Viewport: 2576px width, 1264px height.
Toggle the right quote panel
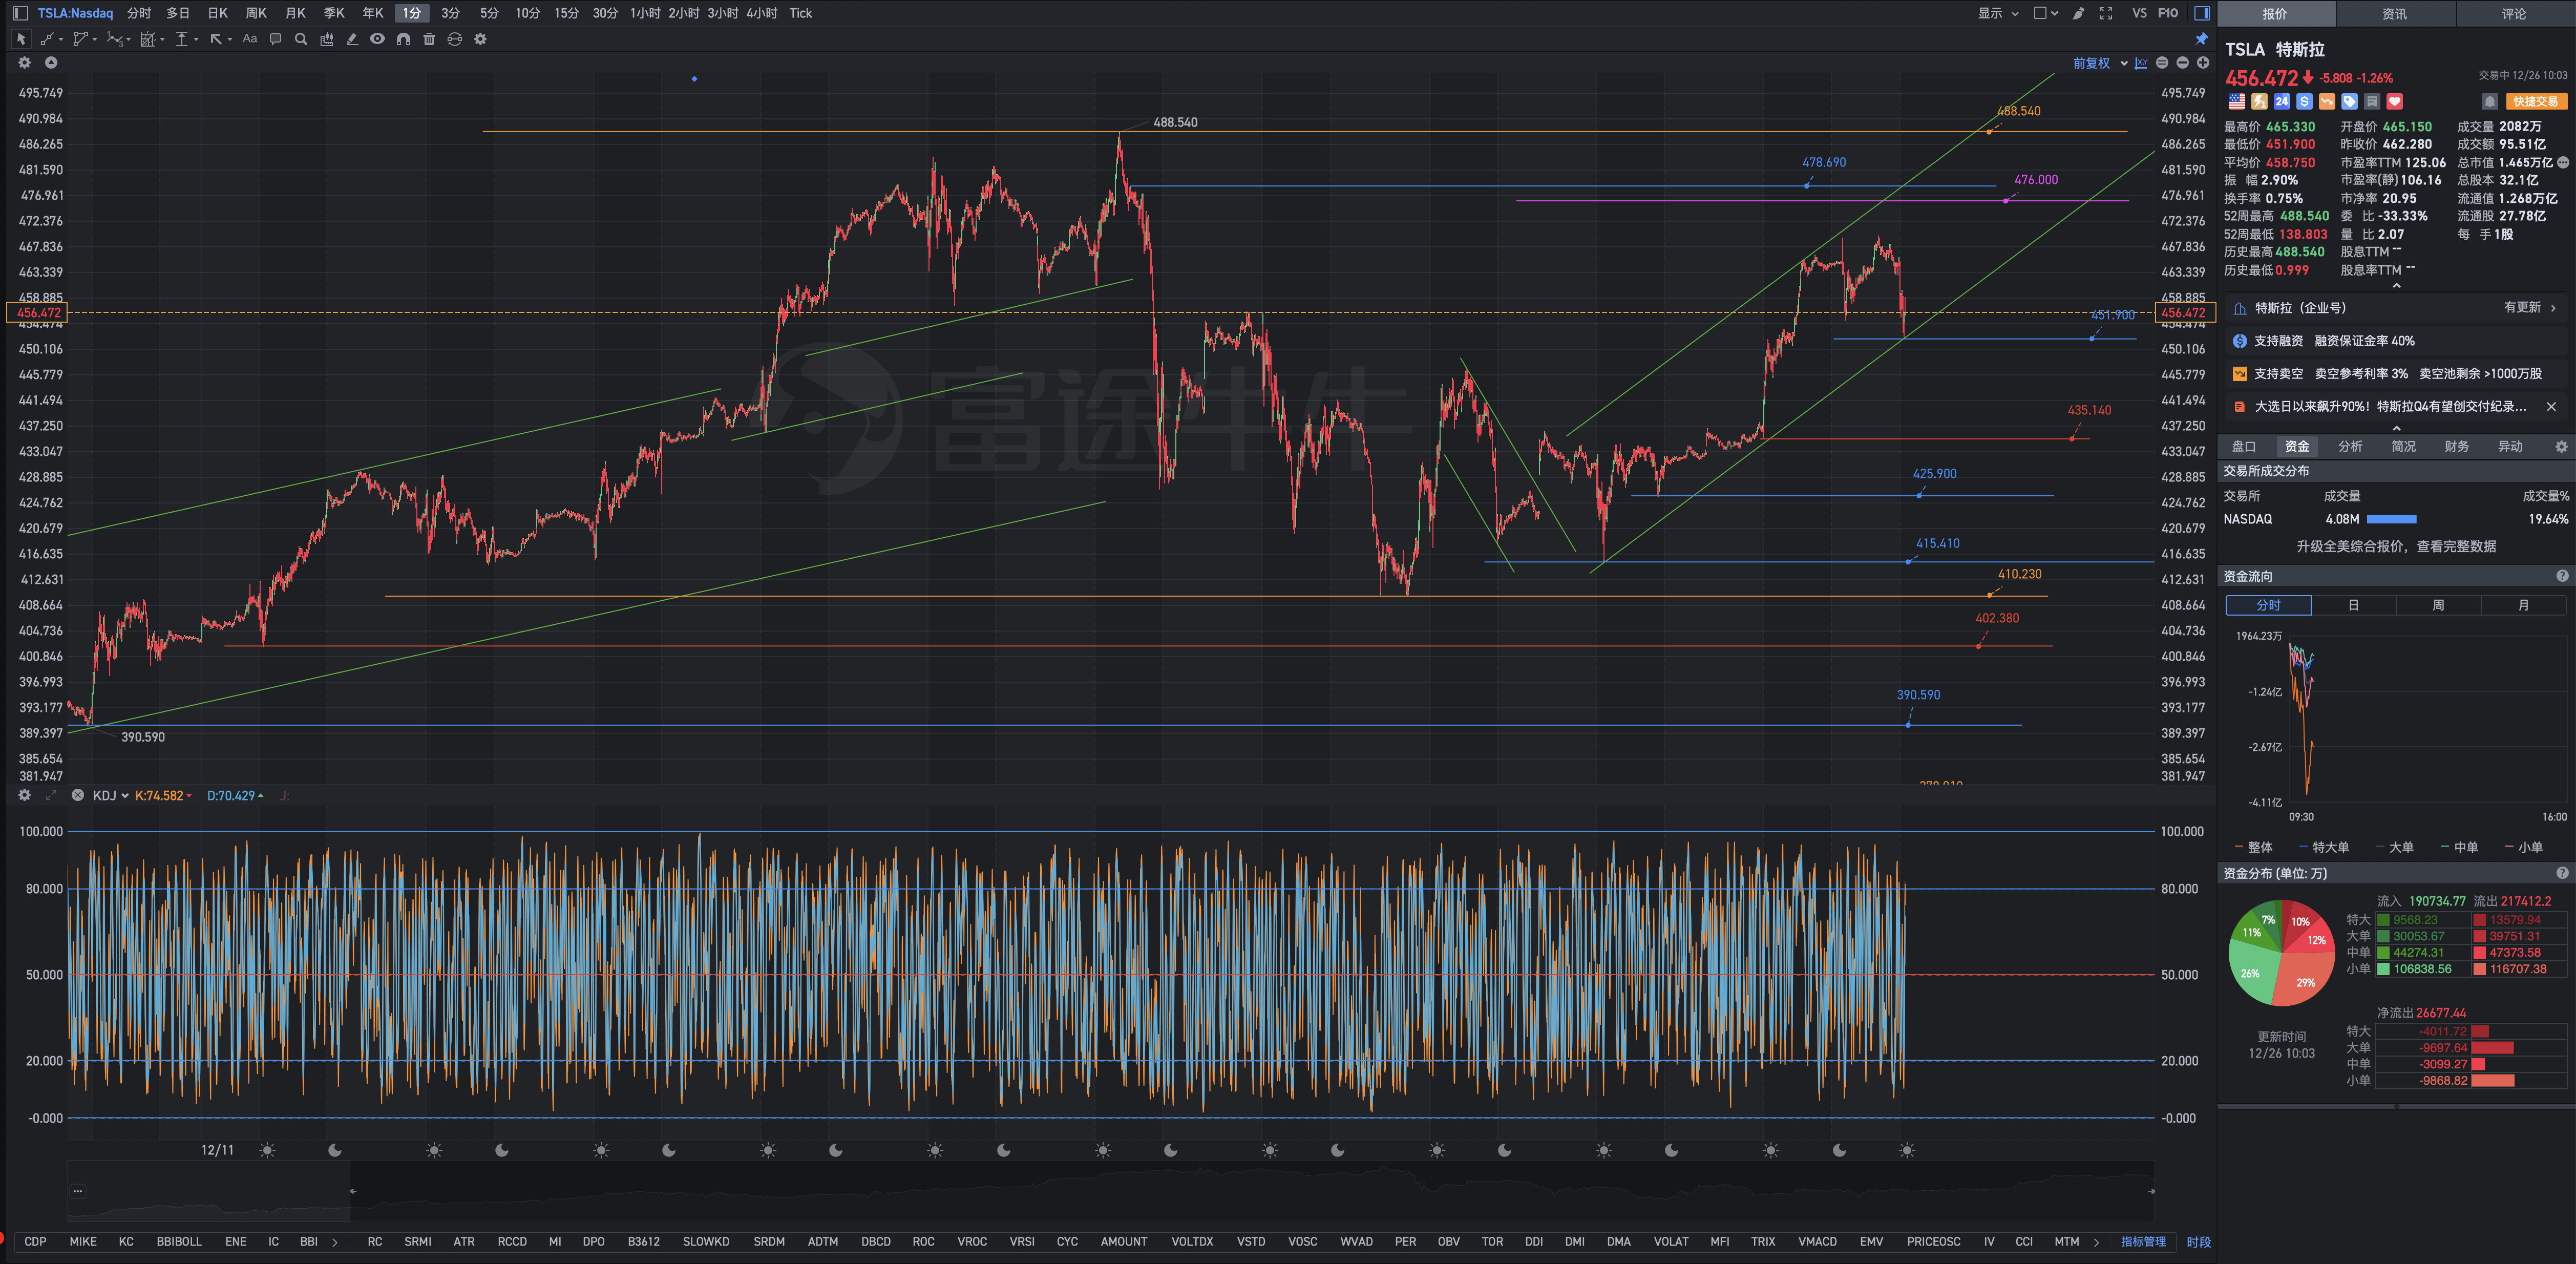click(x=2202, y=13)
